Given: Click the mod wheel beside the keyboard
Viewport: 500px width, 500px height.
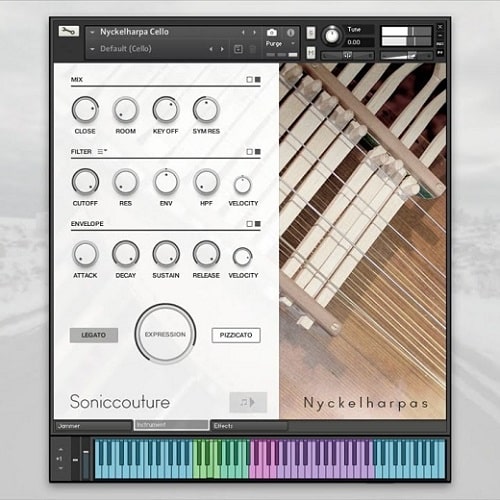Looking at the screenshot, I should pyautogui.click(x=86, y=459).
